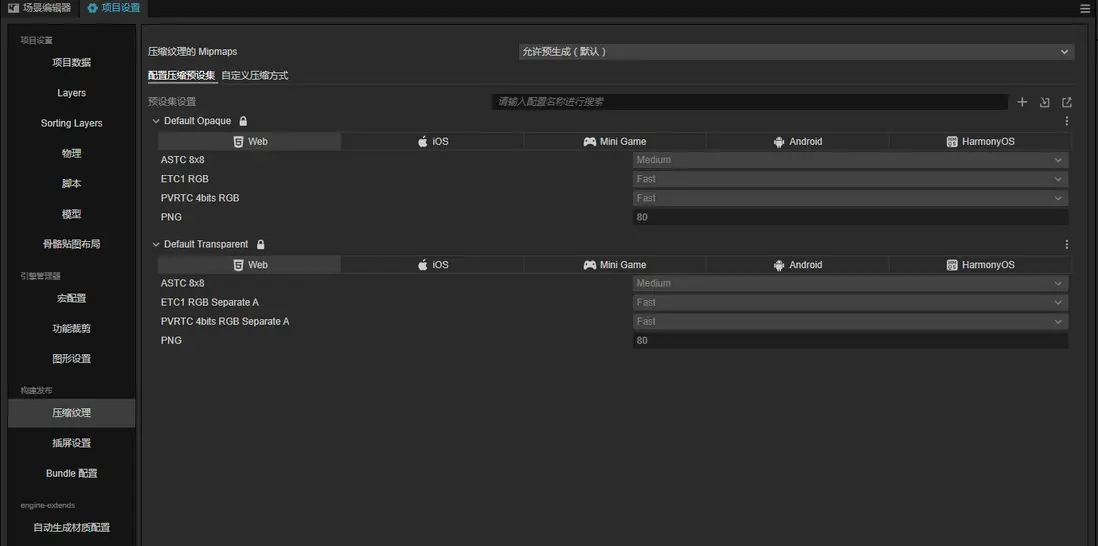Select Mini Game tab in Default Transparent

click(x=615, y=265)
